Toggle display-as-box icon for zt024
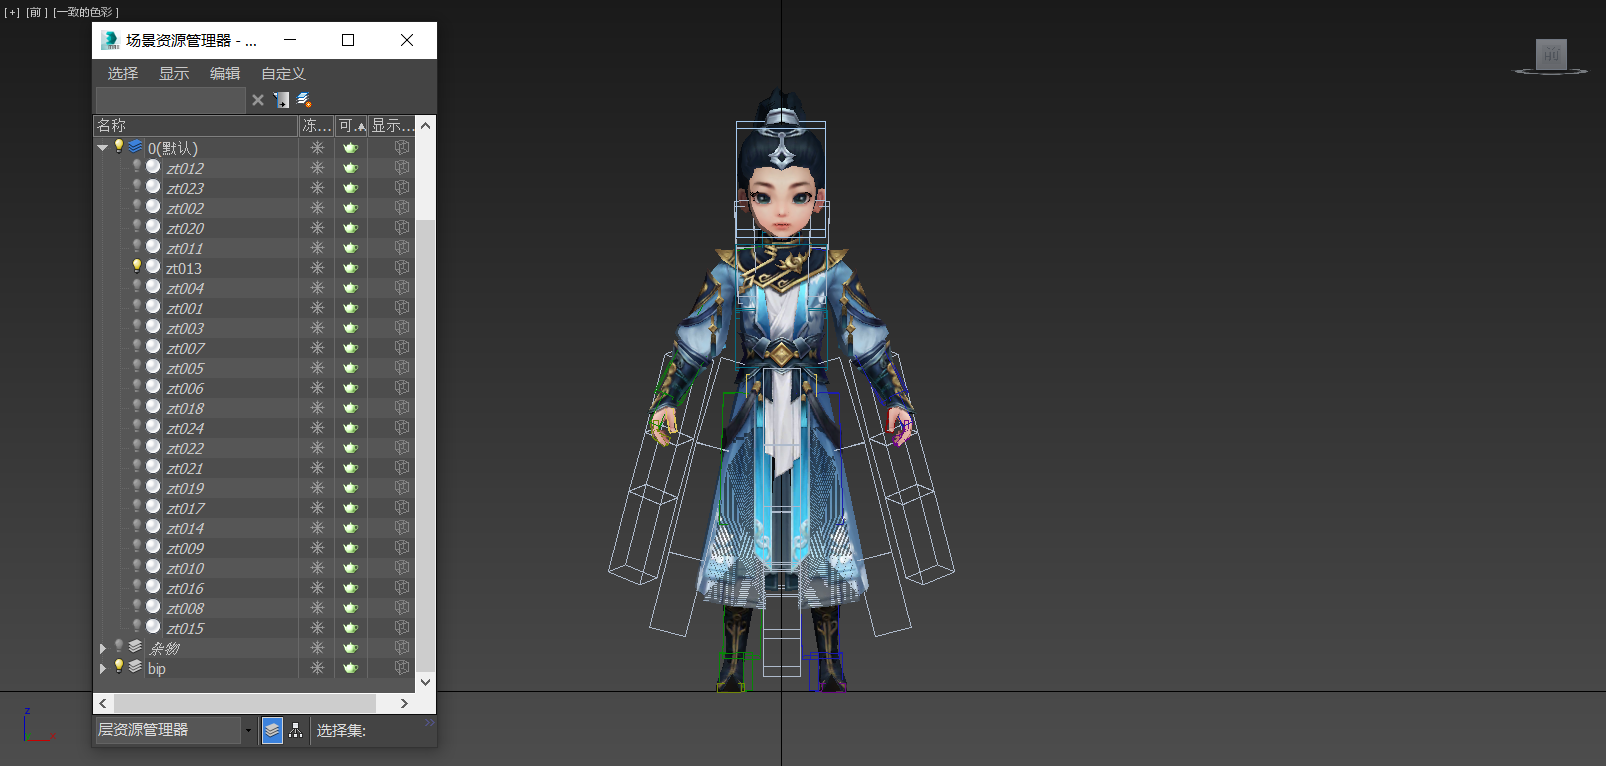Viewport: 1606px width, 766px height. (402, 428)
